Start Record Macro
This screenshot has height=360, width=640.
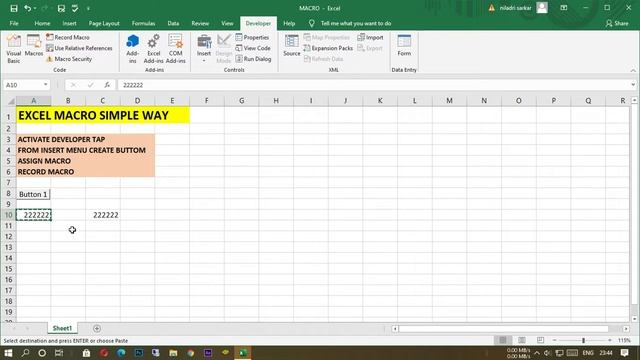click(x=68, y=37)
